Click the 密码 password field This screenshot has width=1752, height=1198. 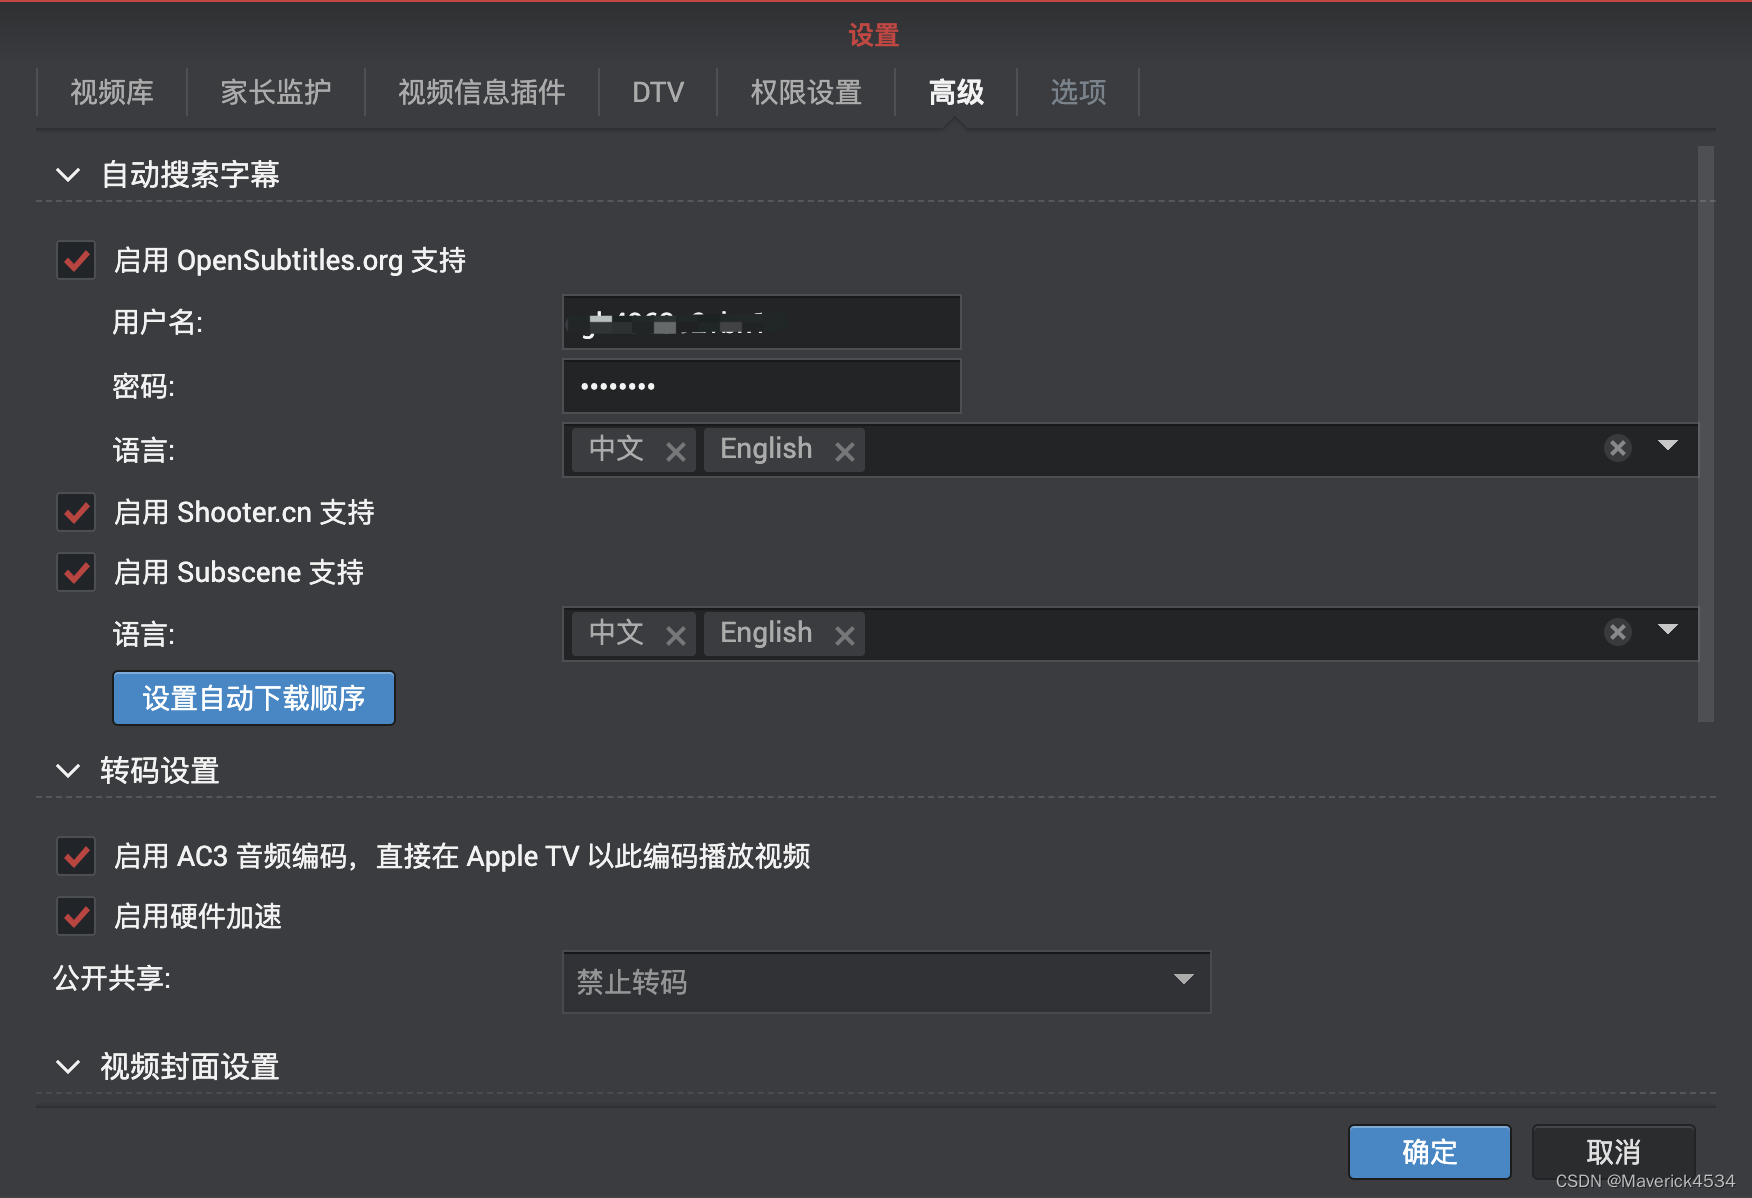pos(760,386)
